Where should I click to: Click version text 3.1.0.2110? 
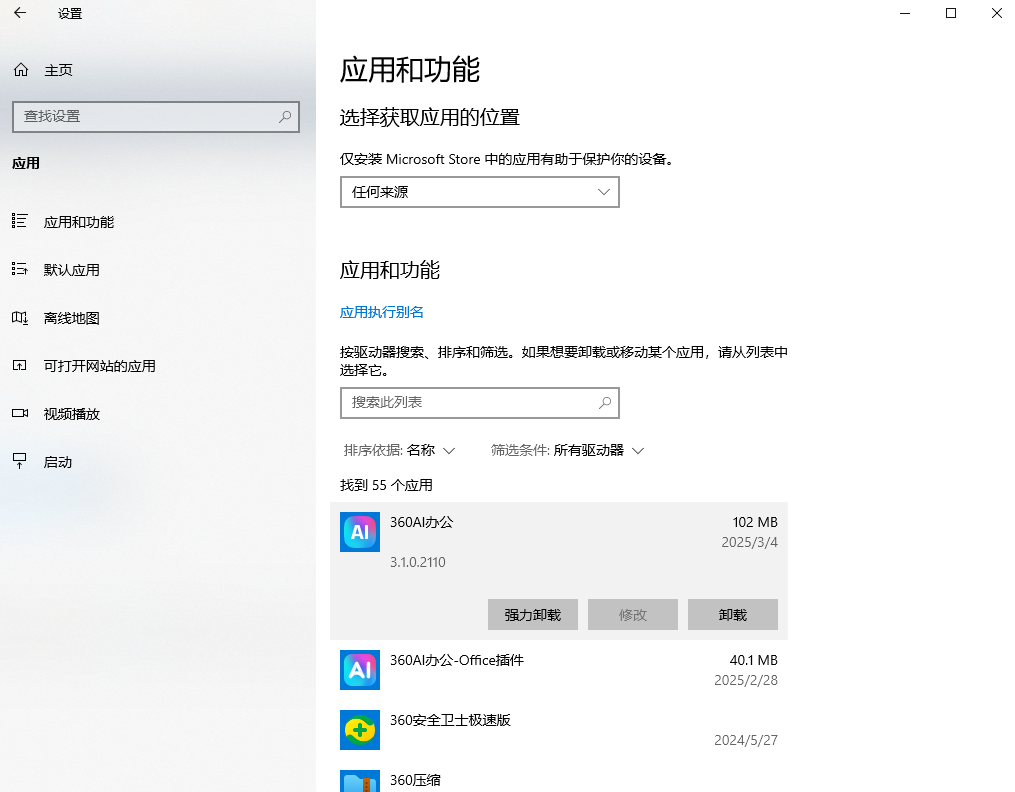(418, 562)
